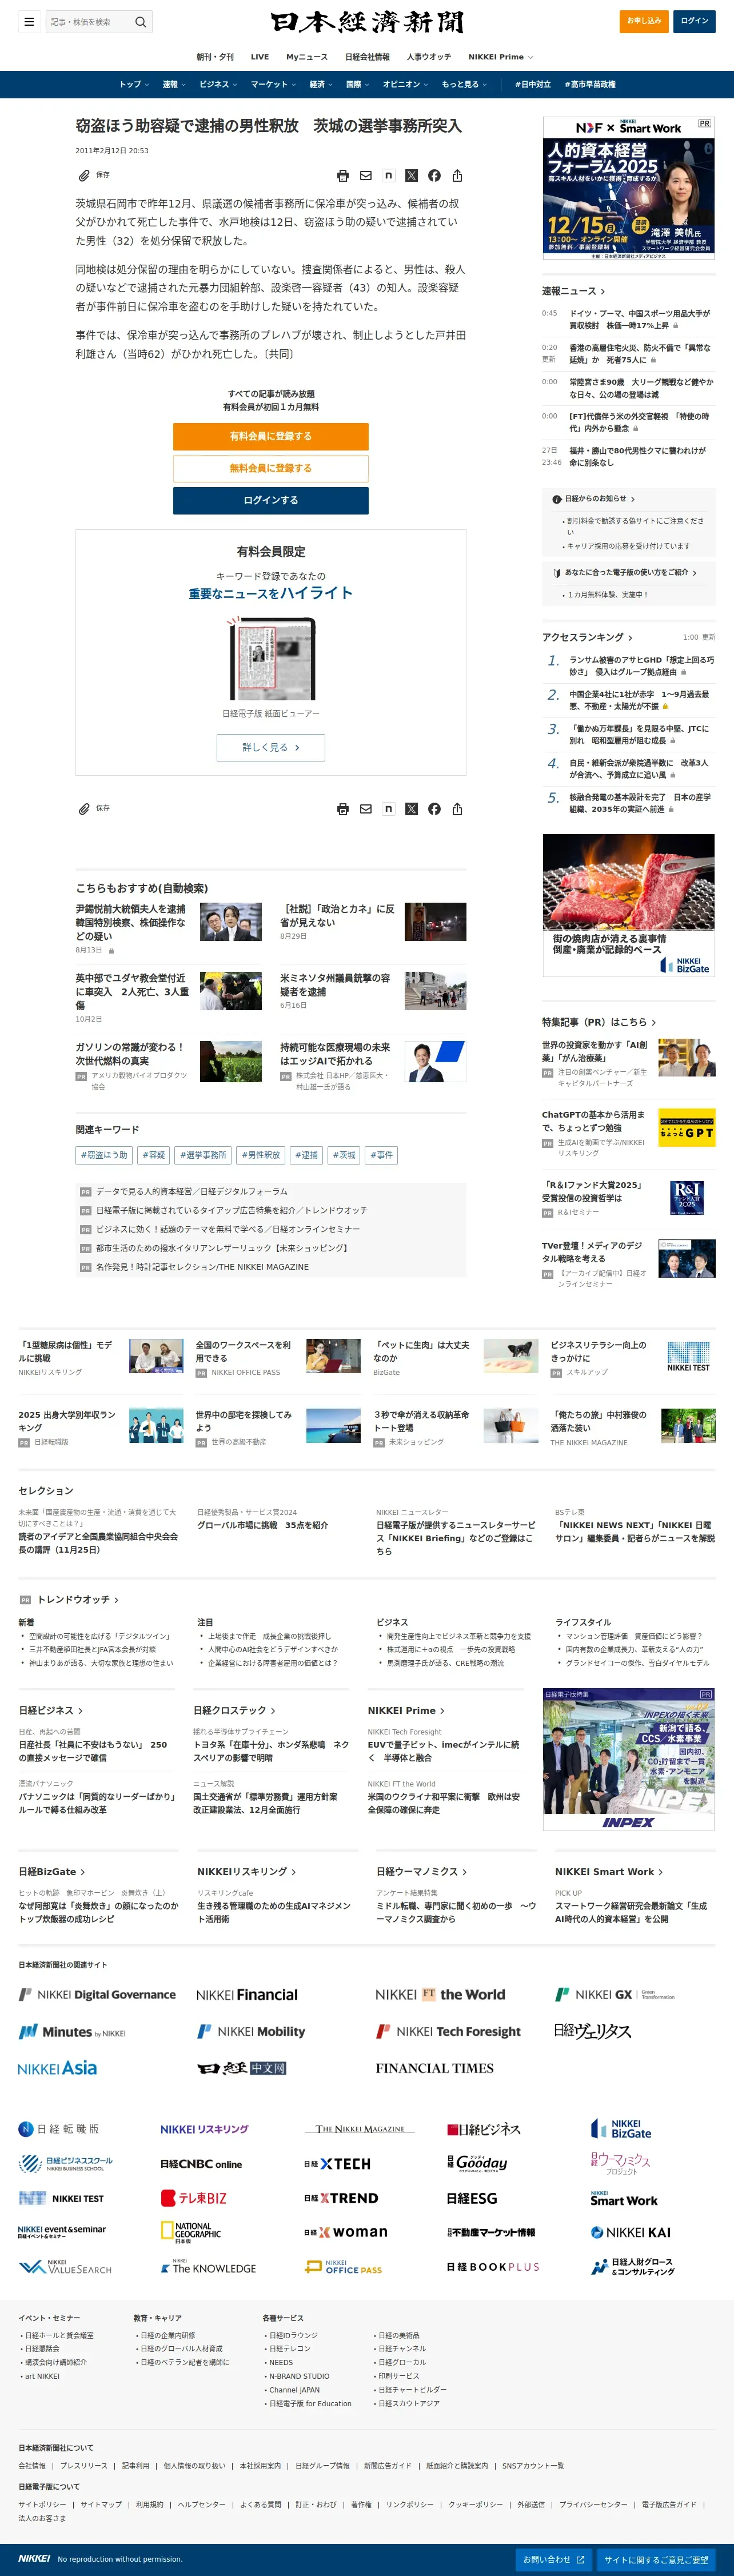Screen dimensions: 734x2576
Task: Open the 街の焼肉店 BizGate image card
Action: 629,904
